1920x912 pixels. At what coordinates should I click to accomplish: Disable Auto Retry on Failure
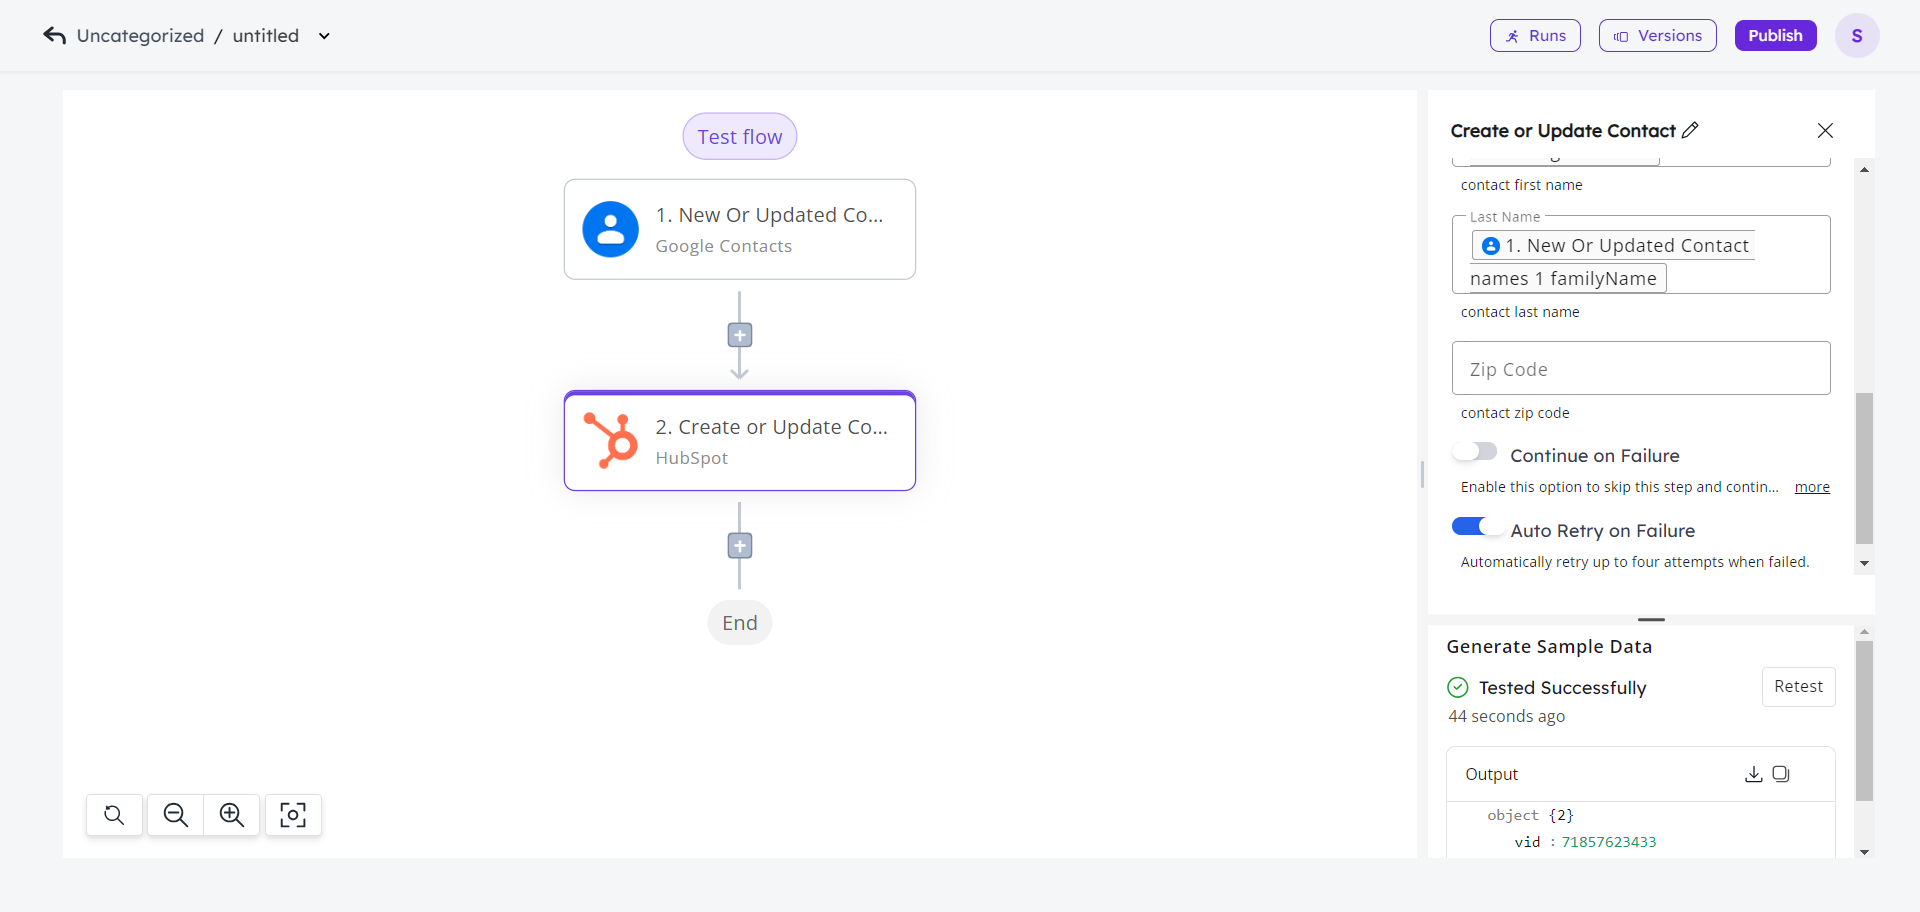1477,525
